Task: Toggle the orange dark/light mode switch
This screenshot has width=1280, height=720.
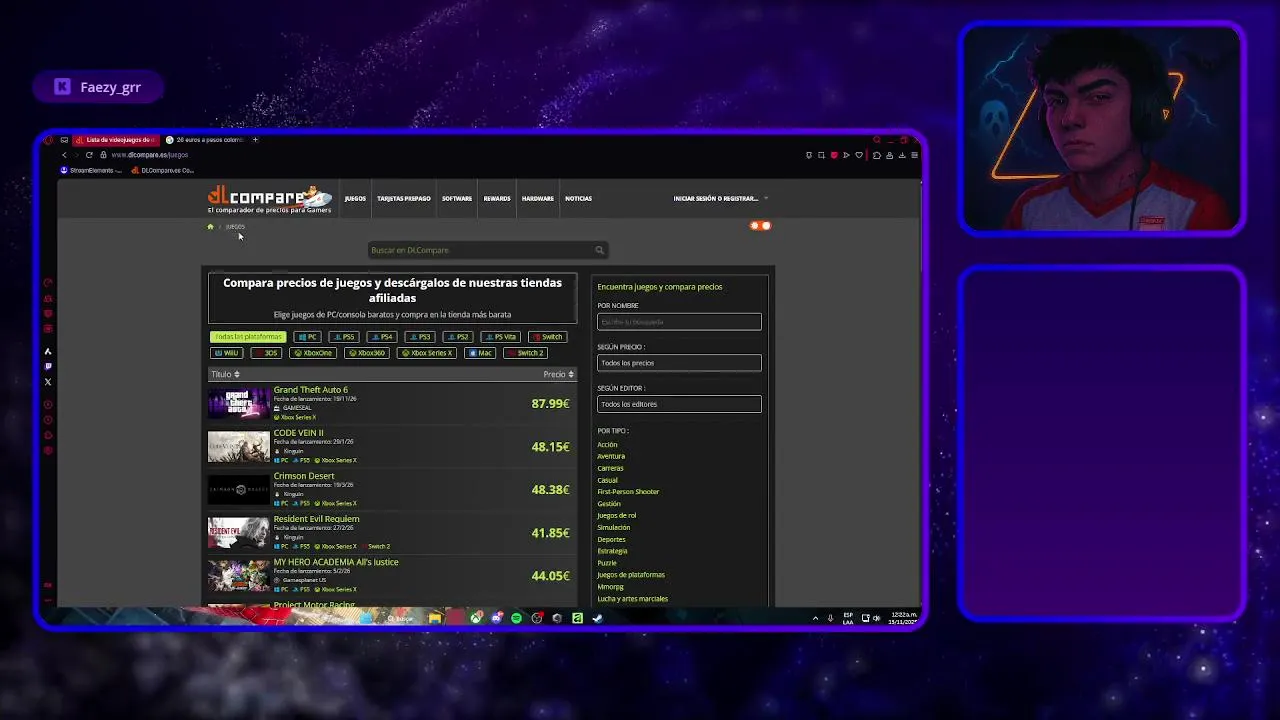Action: pyautogui.click(x=760, y=226)
